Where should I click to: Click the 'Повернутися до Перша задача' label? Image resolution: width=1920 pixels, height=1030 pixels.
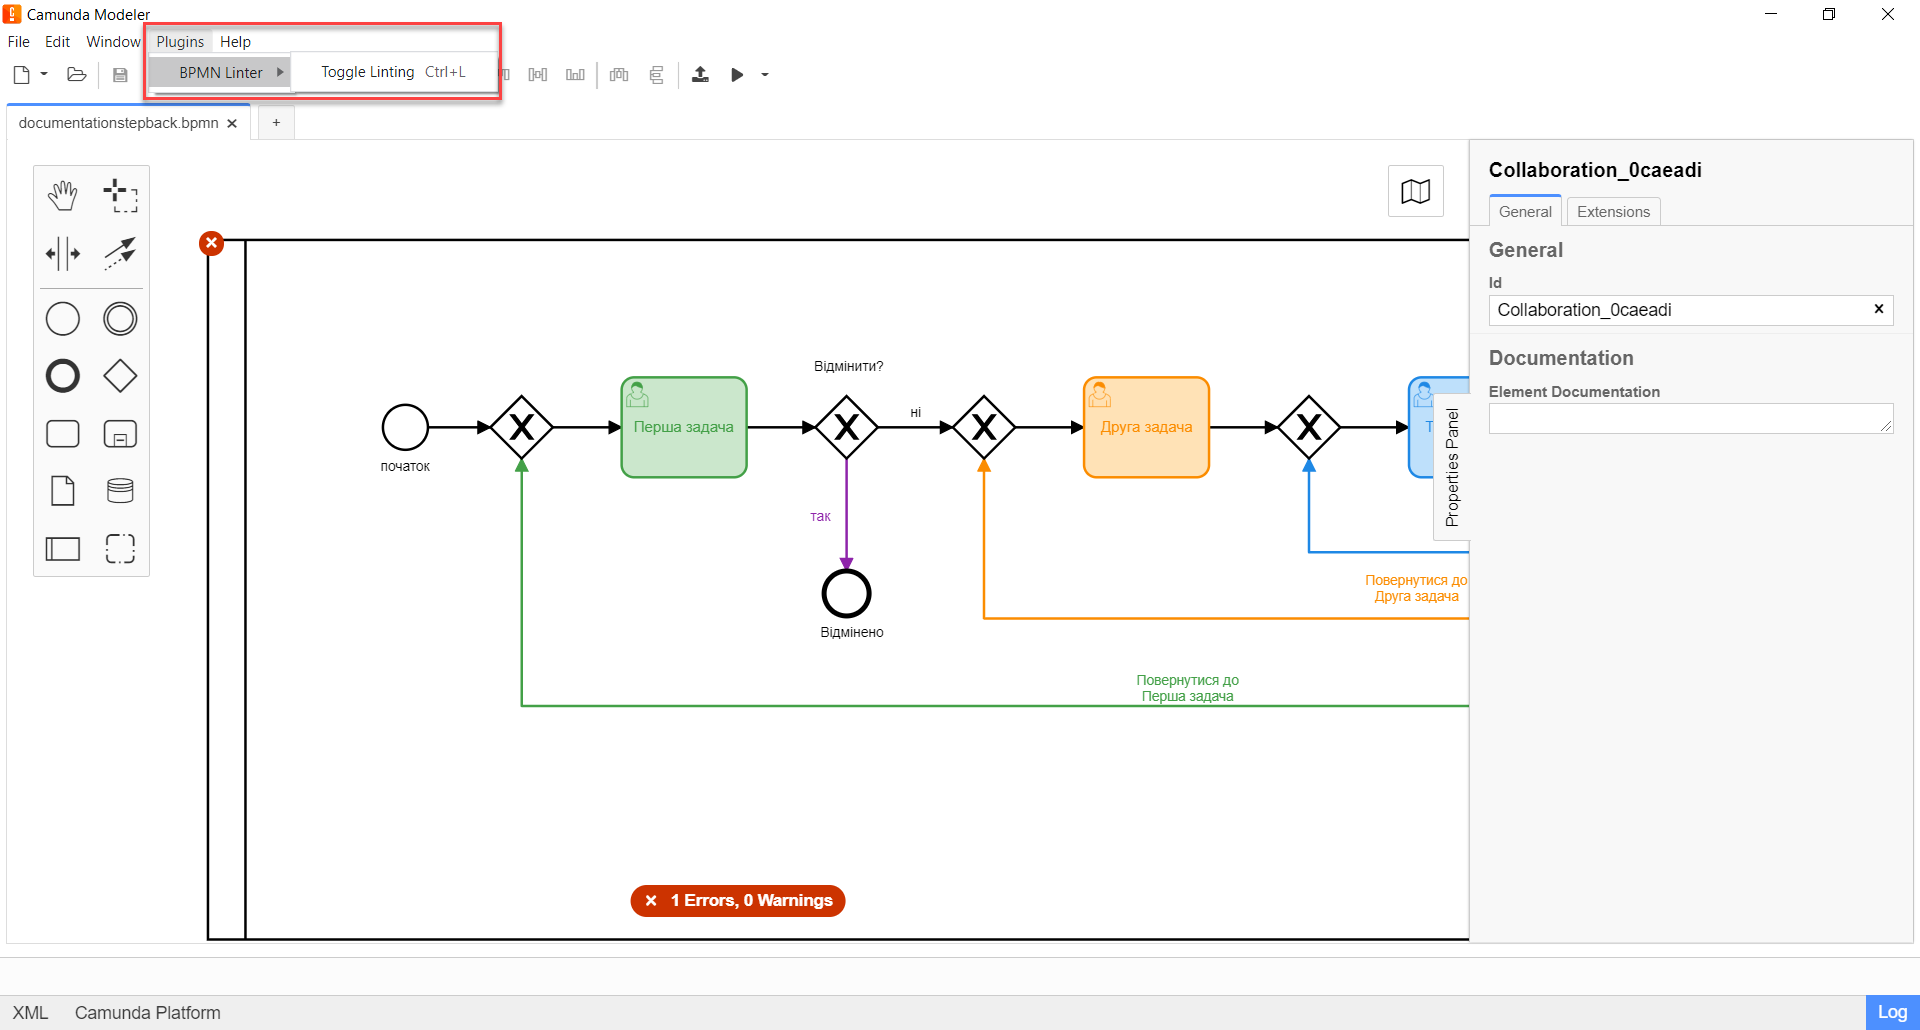point(1187,688)
